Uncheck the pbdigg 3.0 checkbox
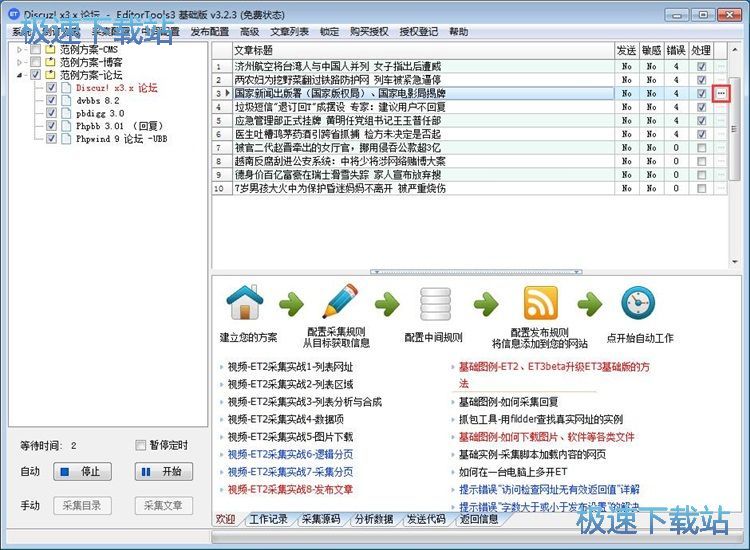This screenshot has width=750, height=550. [x=51, y=113]
